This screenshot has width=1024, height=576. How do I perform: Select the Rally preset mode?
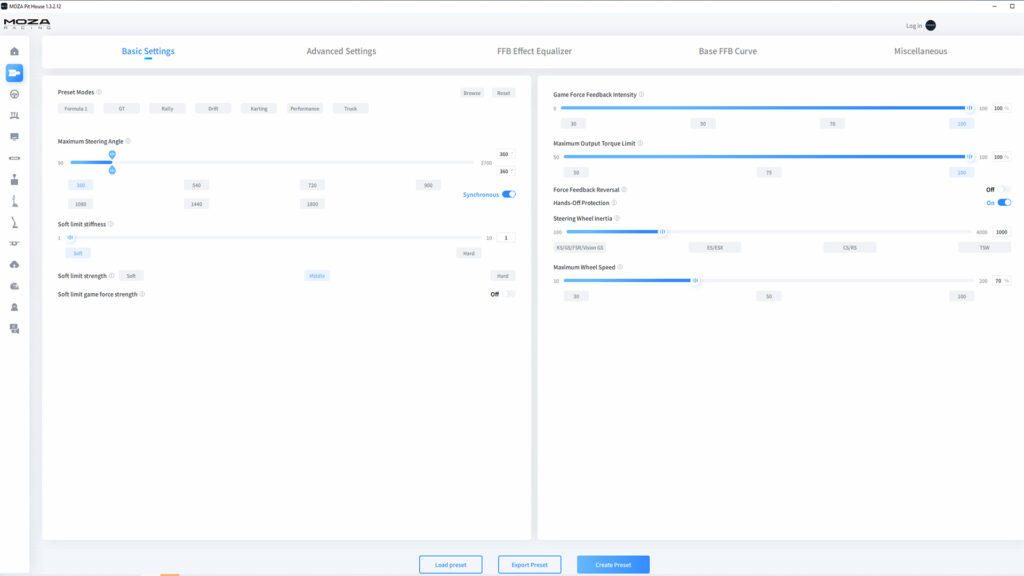click(x=167, y=108)
